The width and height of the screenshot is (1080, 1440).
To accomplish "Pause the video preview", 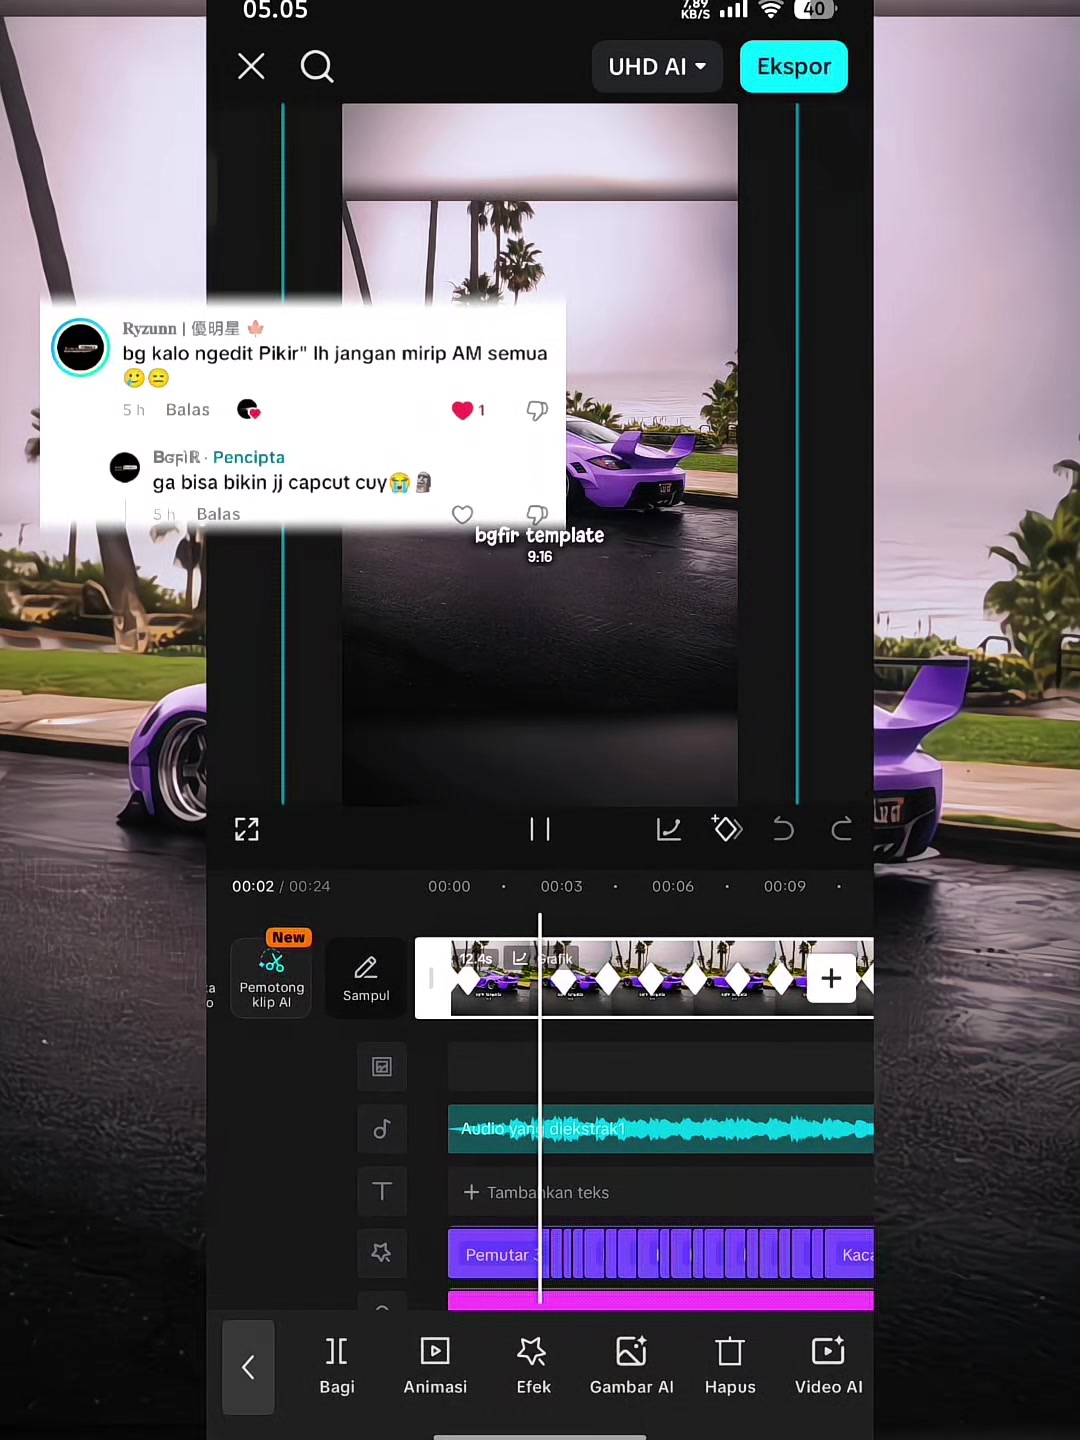I will click(540, 829).
